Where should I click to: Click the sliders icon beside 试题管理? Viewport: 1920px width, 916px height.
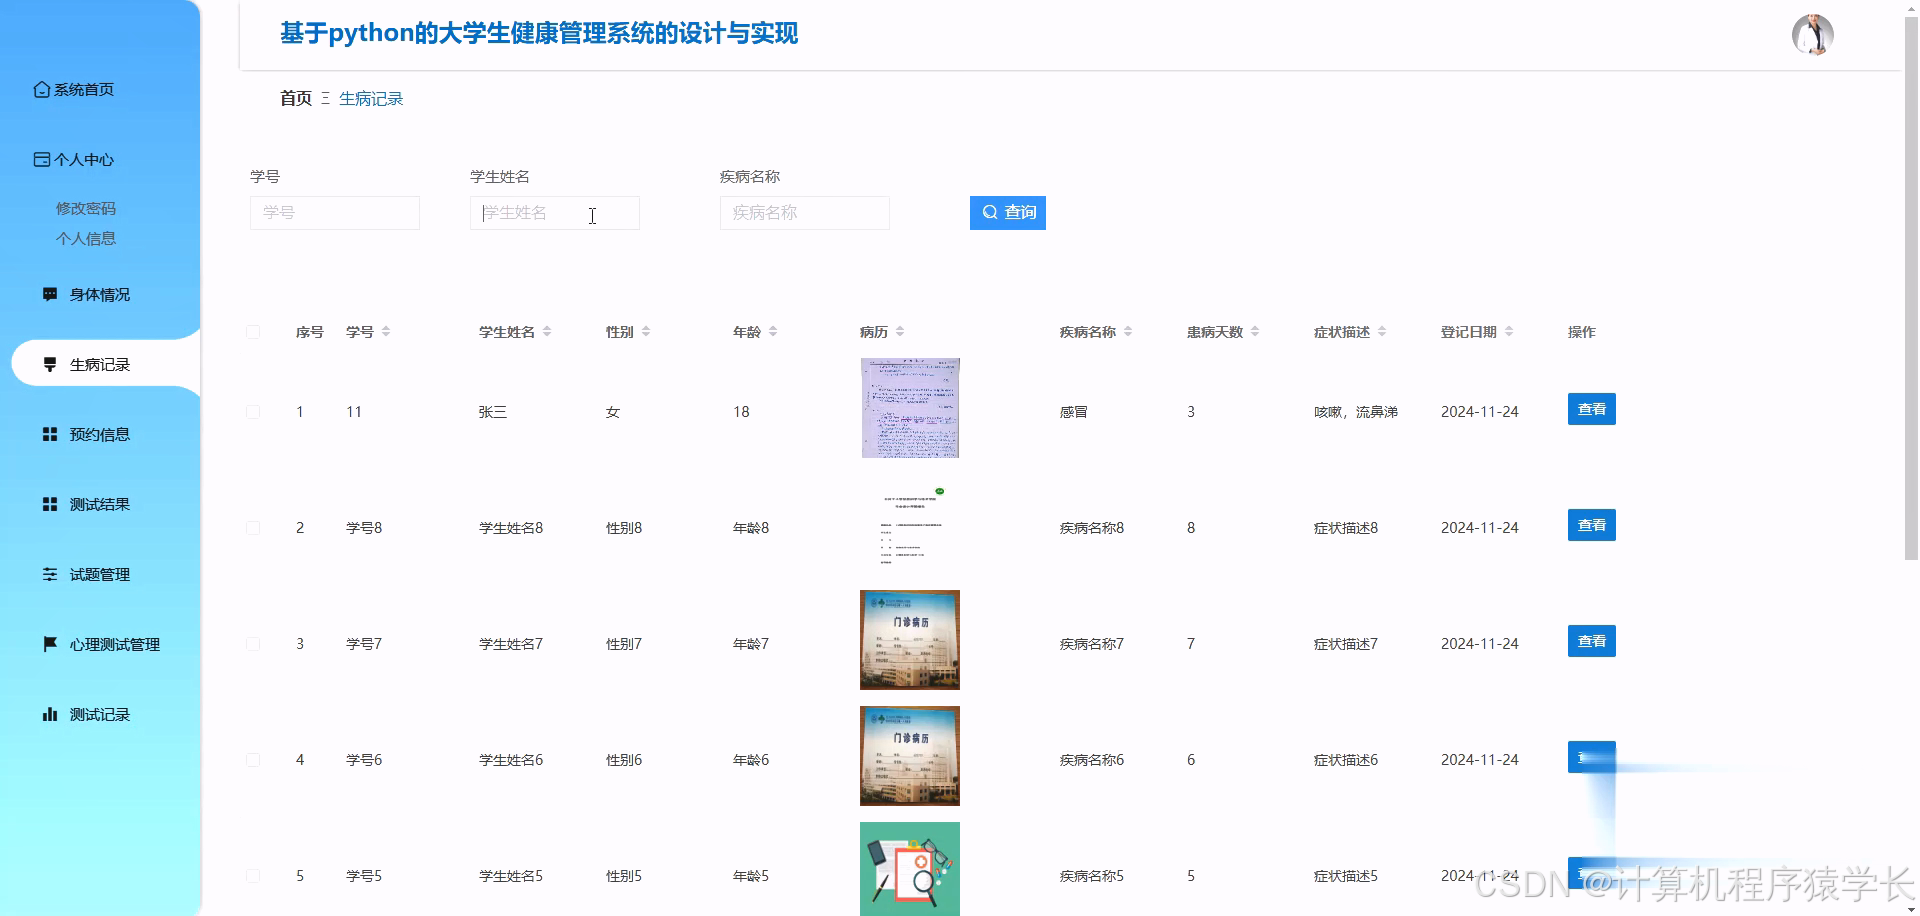(x=50, y=575)
